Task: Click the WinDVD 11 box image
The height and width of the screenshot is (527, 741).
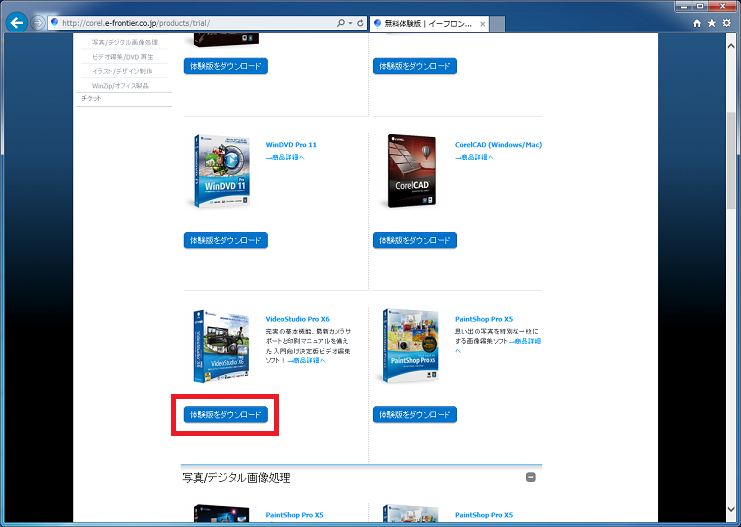Action: tap(222, 171)
